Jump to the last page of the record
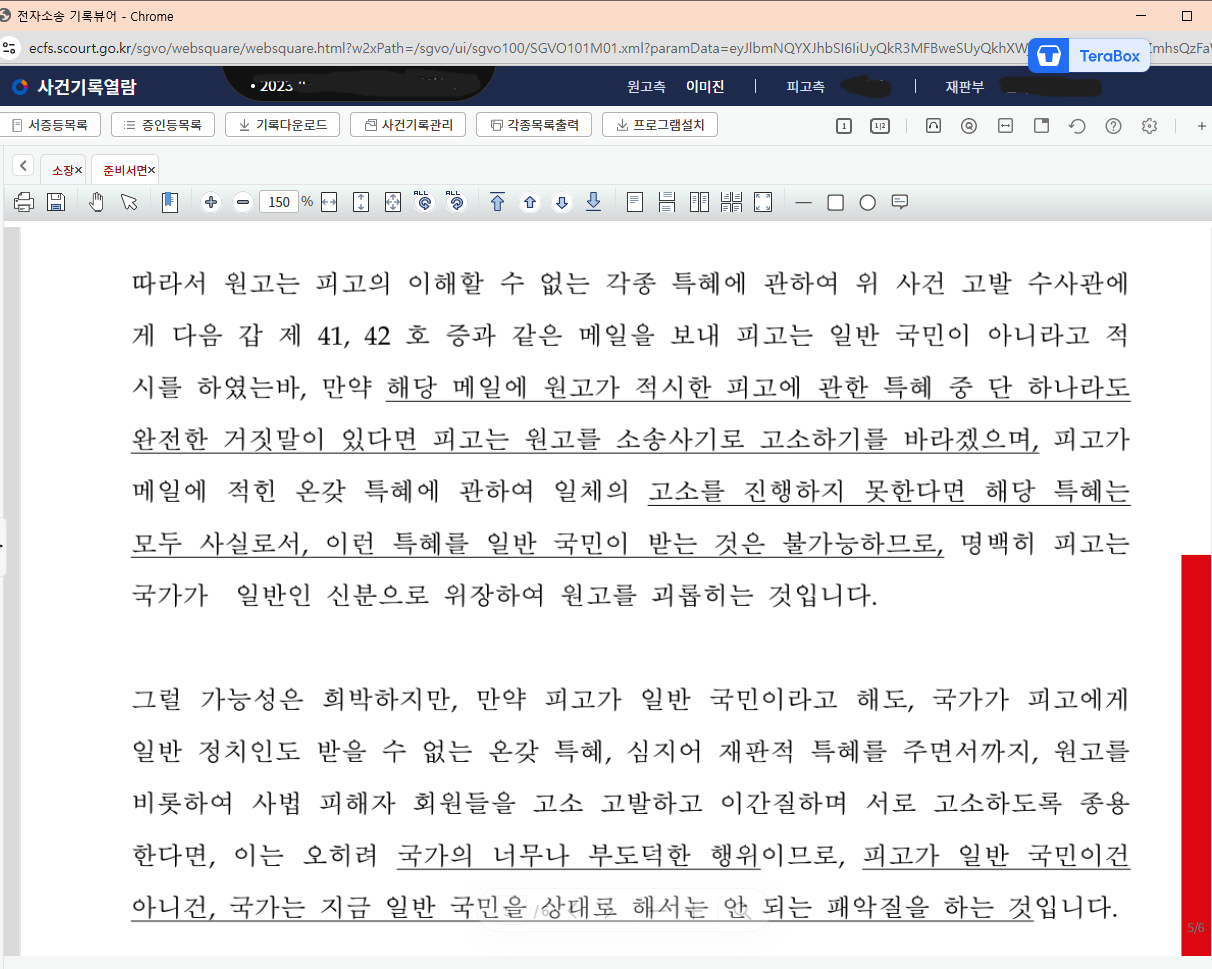The image size is (1212, 969). click(593, 201)
